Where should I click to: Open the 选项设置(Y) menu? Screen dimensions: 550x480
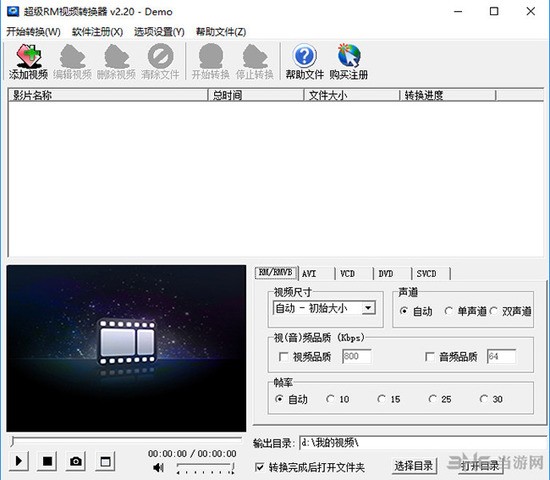pos(159,32)
